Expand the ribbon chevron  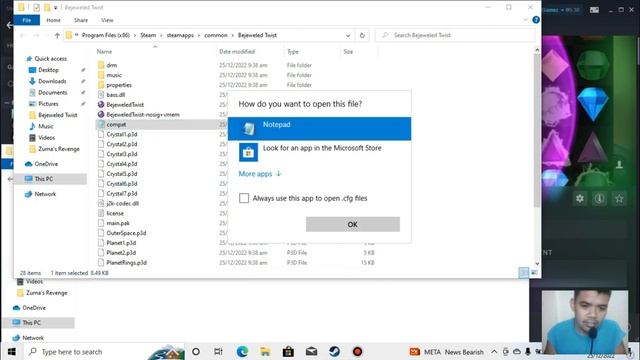coord(526,20)
